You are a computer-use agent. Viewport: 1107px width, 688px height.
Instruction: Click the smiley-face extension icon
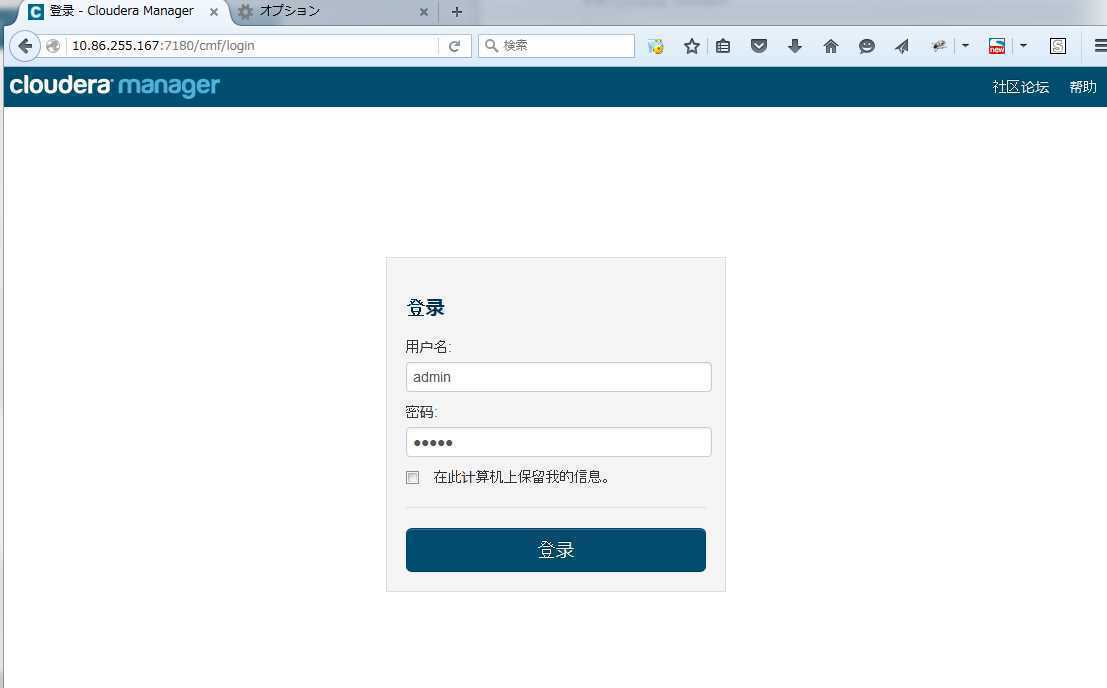(x=867, y=45)
